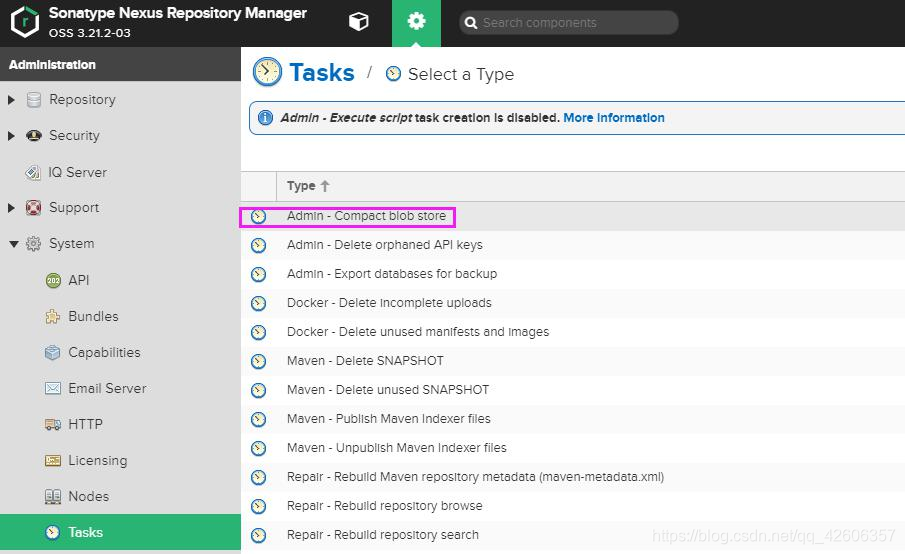Viewport: 905px width, 554px height.
Task: Click the Tasks clock icon in sidebar
Action: pos(53,532)
